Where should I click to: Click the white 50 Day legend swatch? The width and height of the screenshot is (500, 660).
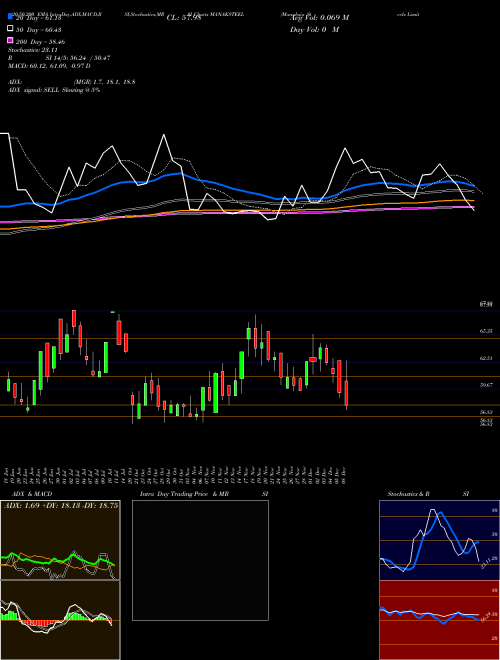(11, 29)
